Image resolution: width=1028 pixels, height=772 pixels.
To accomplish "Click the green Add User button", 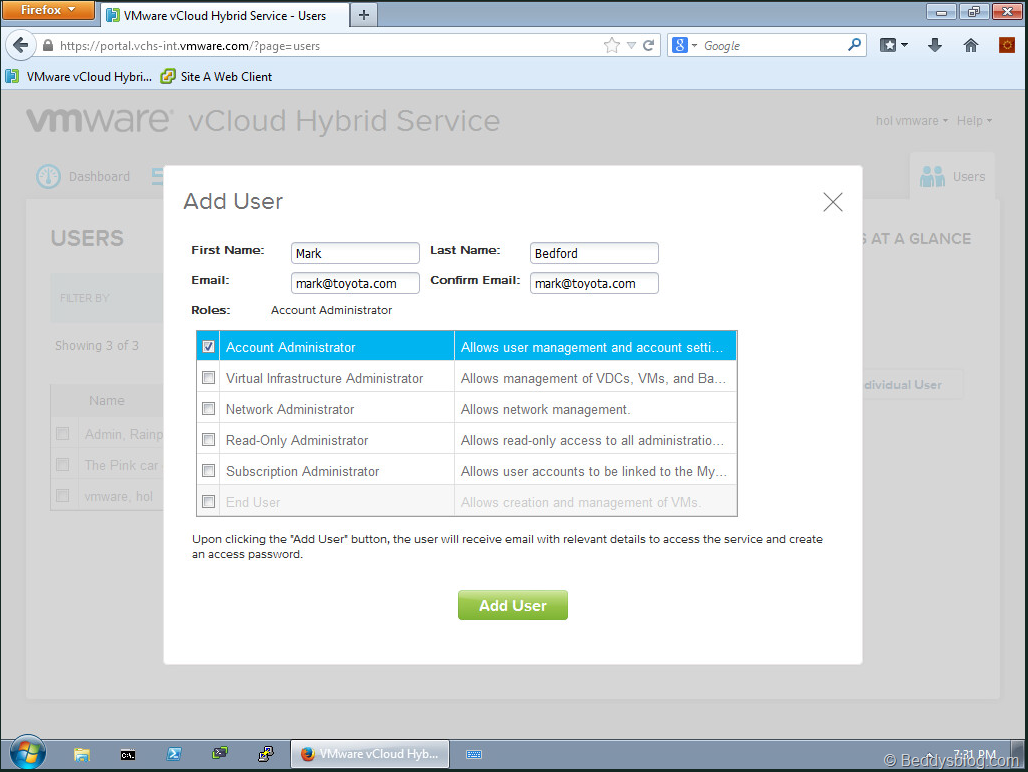I will pyautogui.click(x=513, y=605).
